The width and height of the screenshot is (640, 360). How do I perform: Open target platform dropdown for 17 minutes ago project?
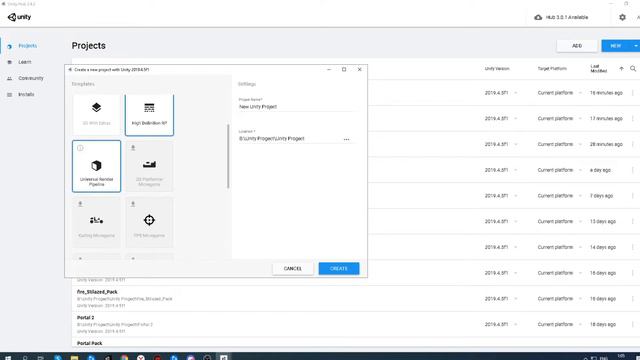(580, 119)
